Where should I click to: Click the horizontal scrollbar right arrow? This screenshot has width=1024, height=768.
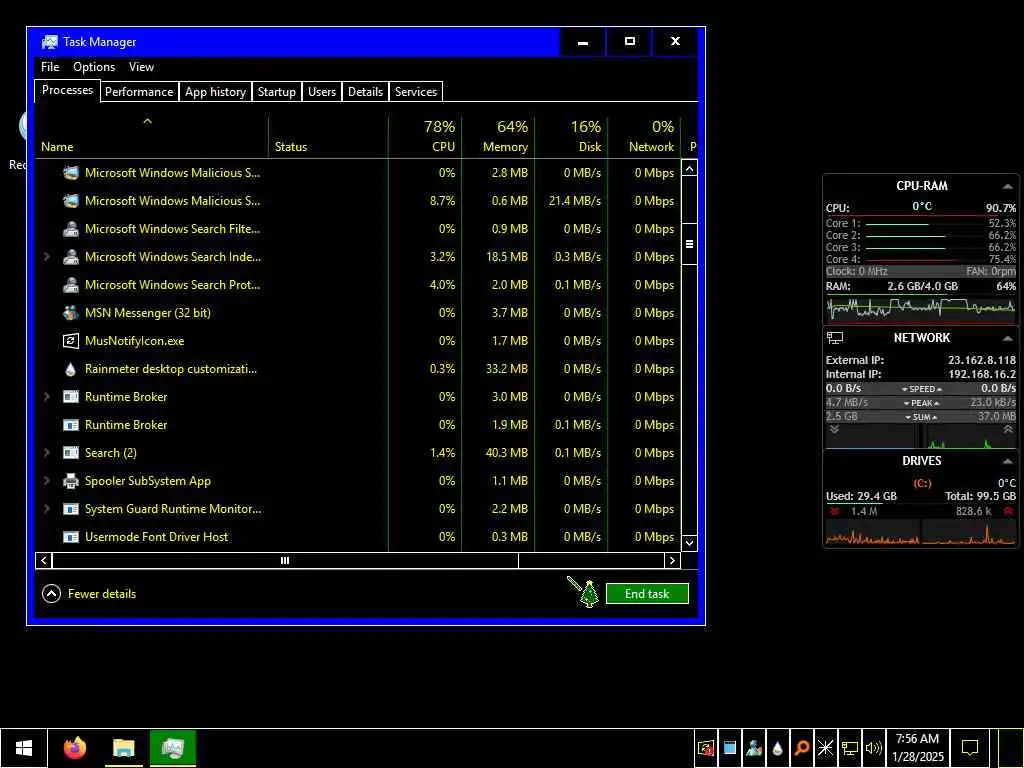click(x=672, y=560)
